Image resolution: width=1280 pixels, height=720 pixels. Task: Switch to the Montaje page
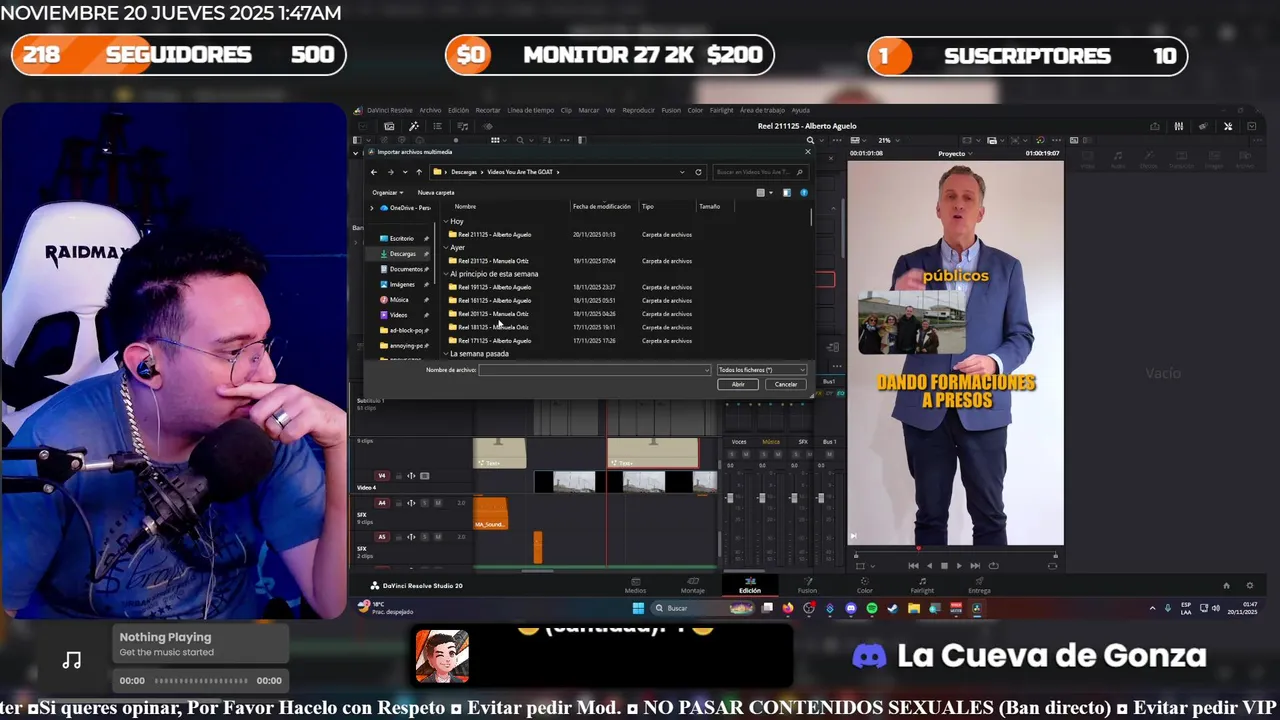click(x=693, y=585)
